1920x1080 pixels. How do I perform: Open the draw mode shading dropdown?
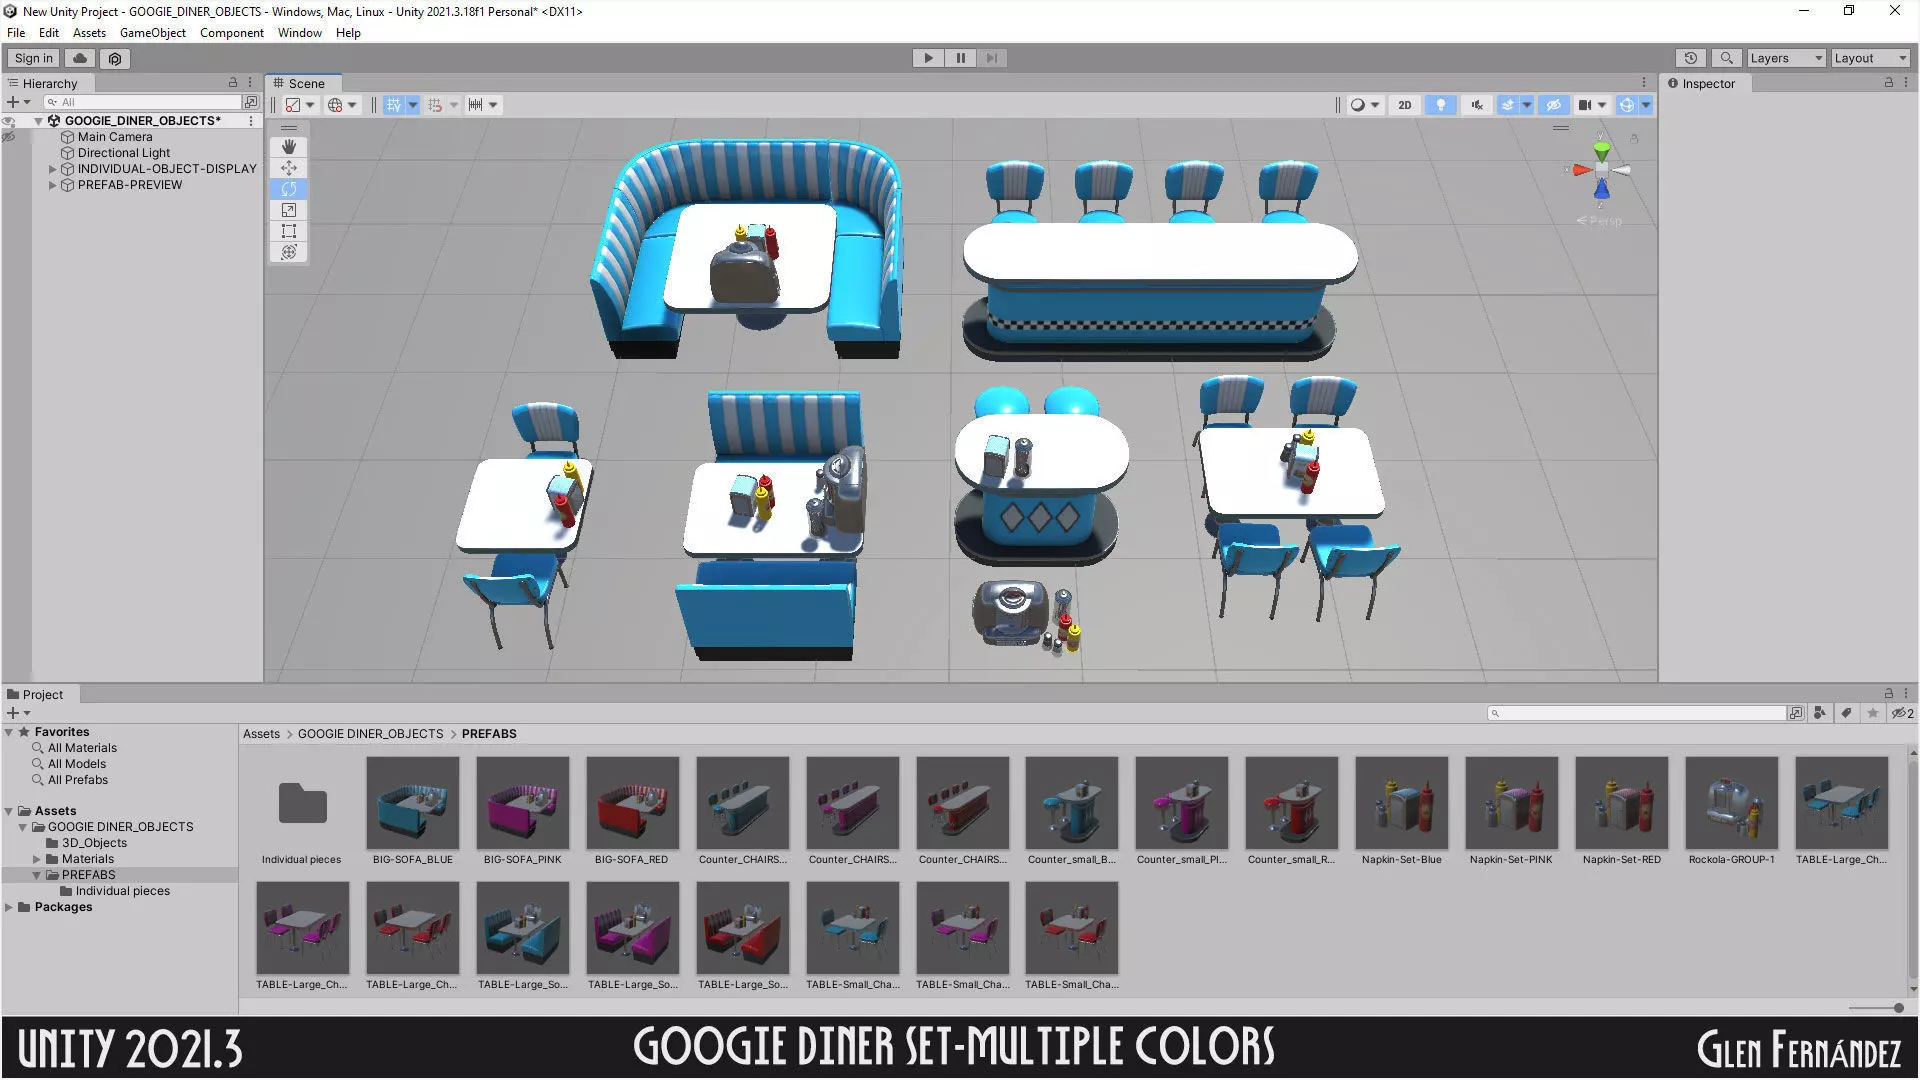coord(1366,105)
